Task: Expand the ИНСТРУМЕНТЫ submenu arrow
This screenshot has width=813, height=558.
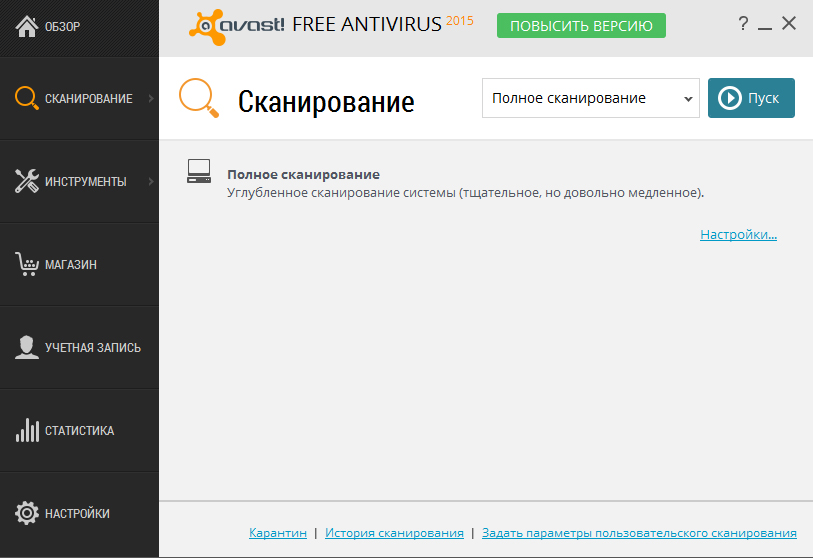Action: click(151, 181)
